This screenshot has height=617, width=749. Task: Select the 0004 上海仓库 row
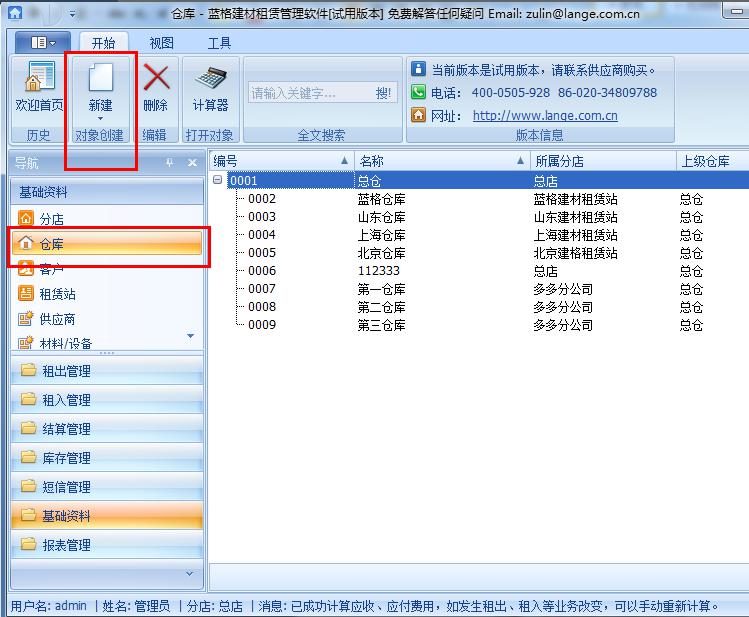(380, 235)
